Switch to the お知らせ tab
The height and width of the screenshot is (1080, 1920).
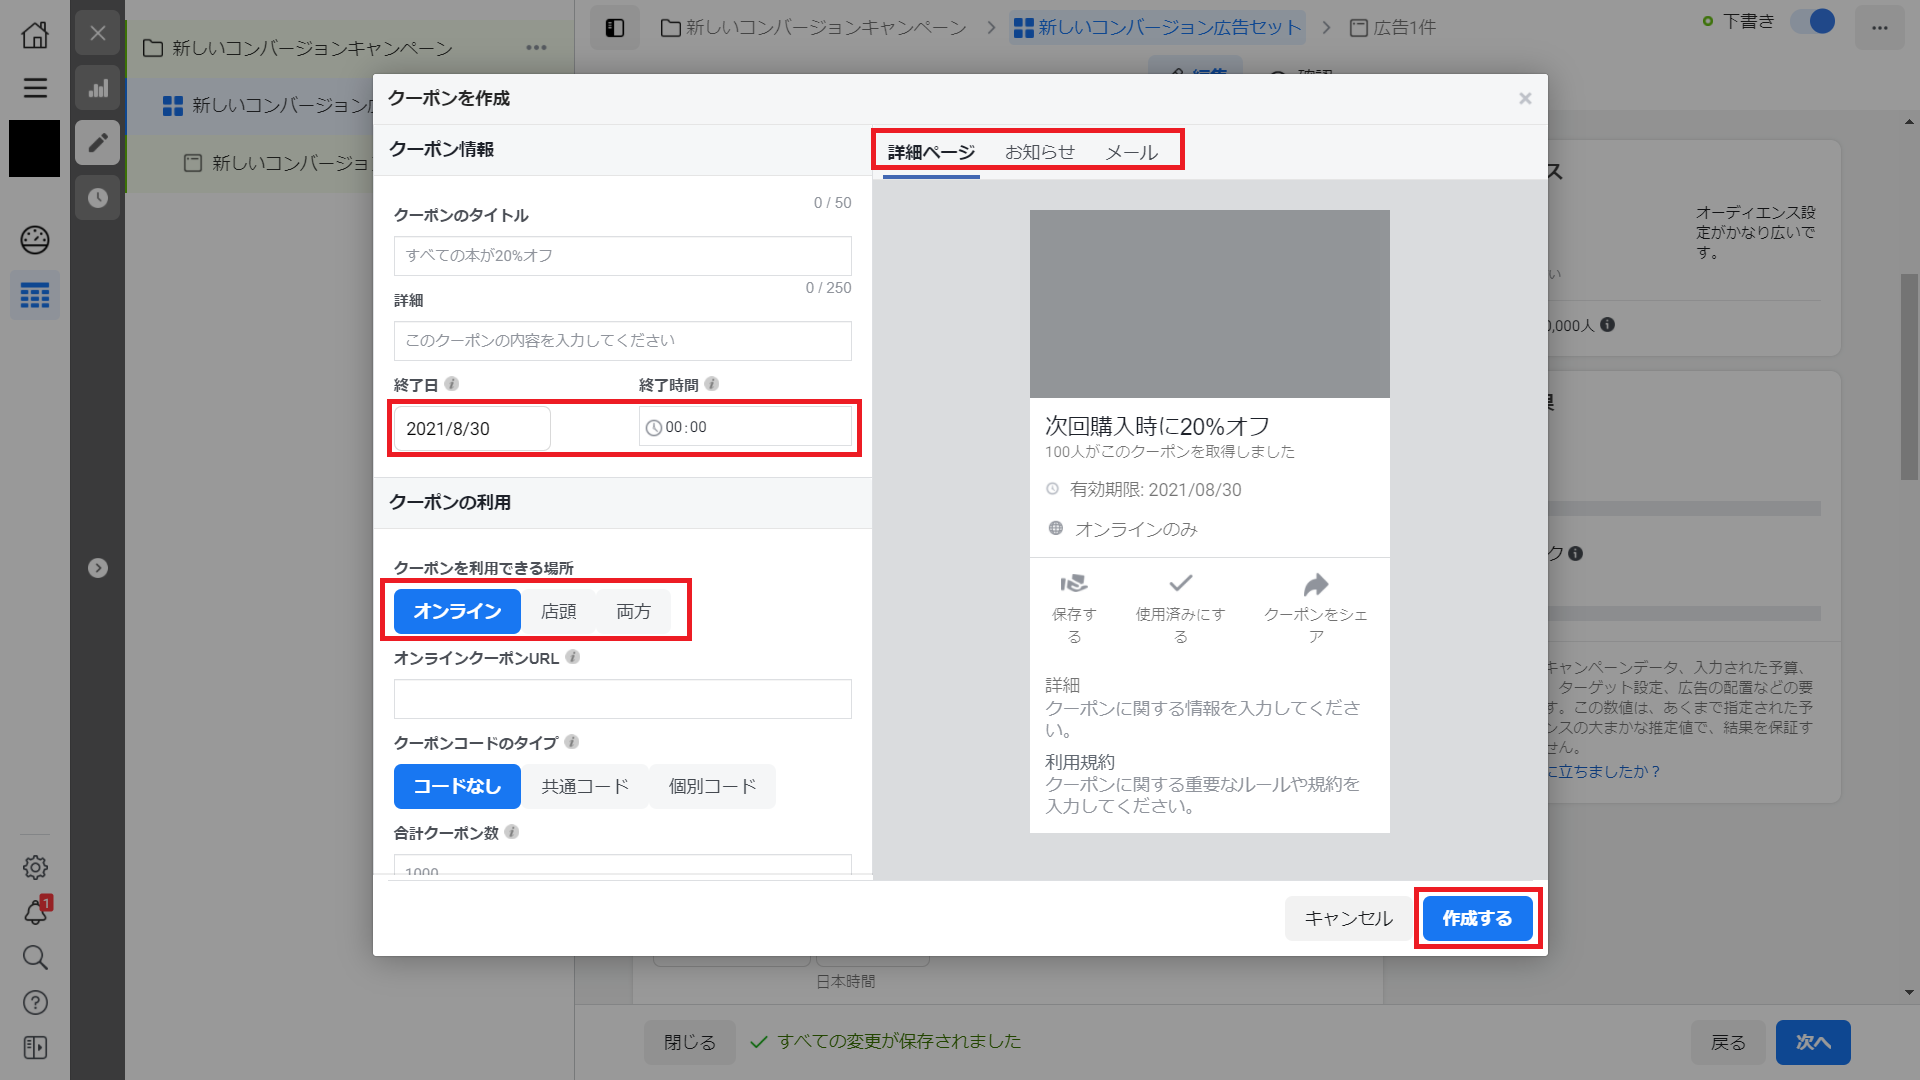1041,151
